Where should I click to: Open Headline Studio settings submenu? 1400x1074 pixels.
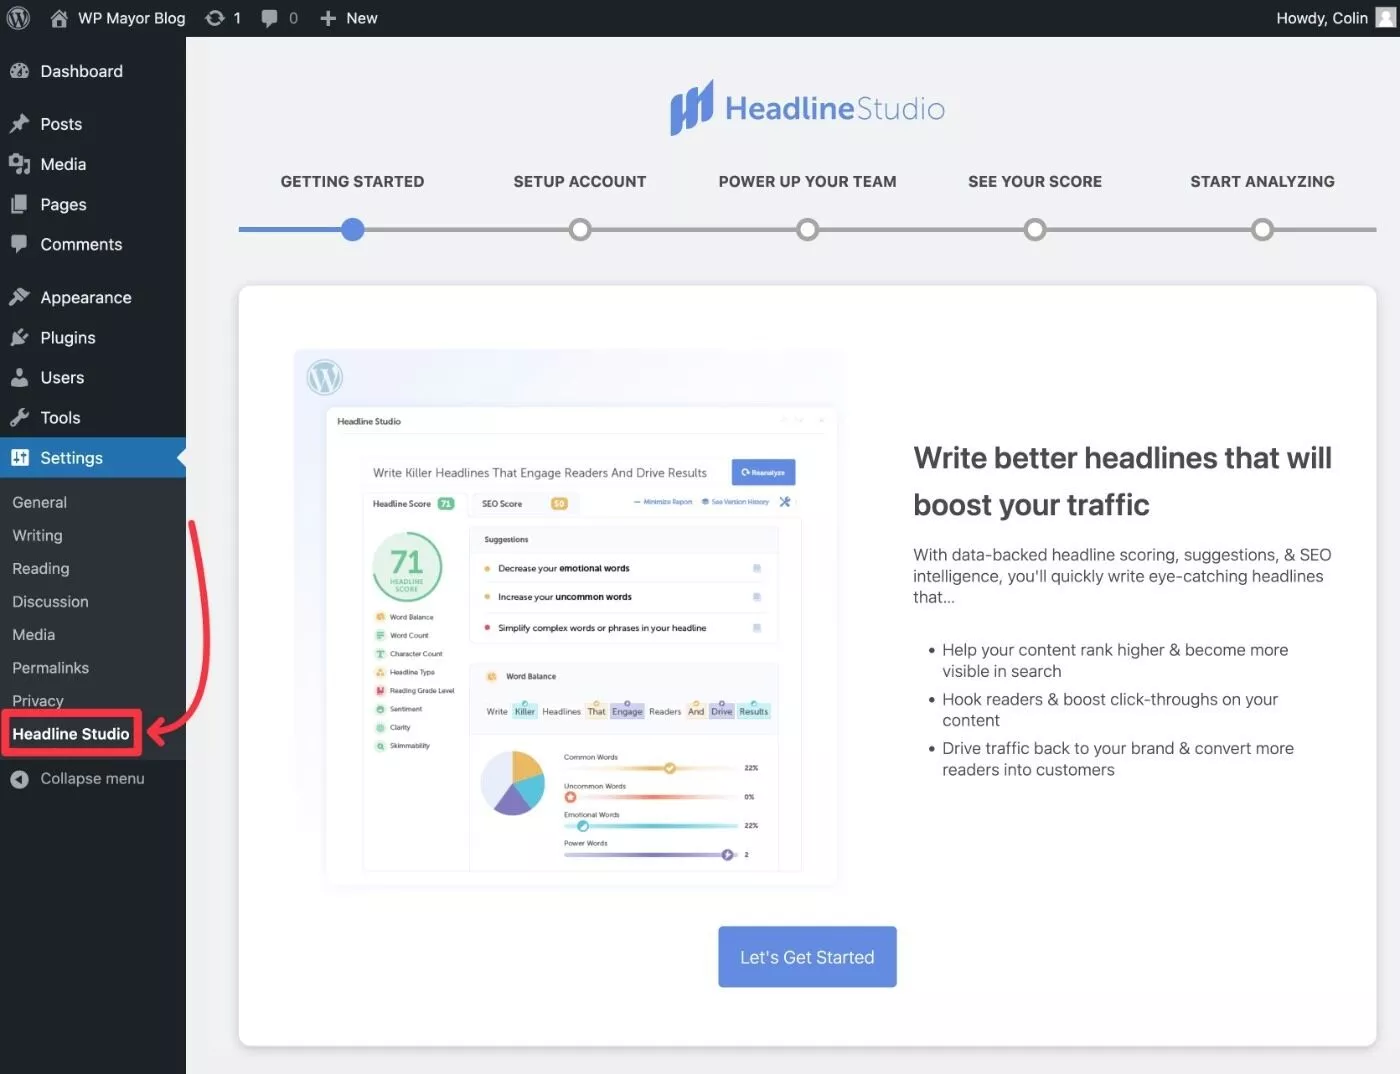click(x=71, y=734)
